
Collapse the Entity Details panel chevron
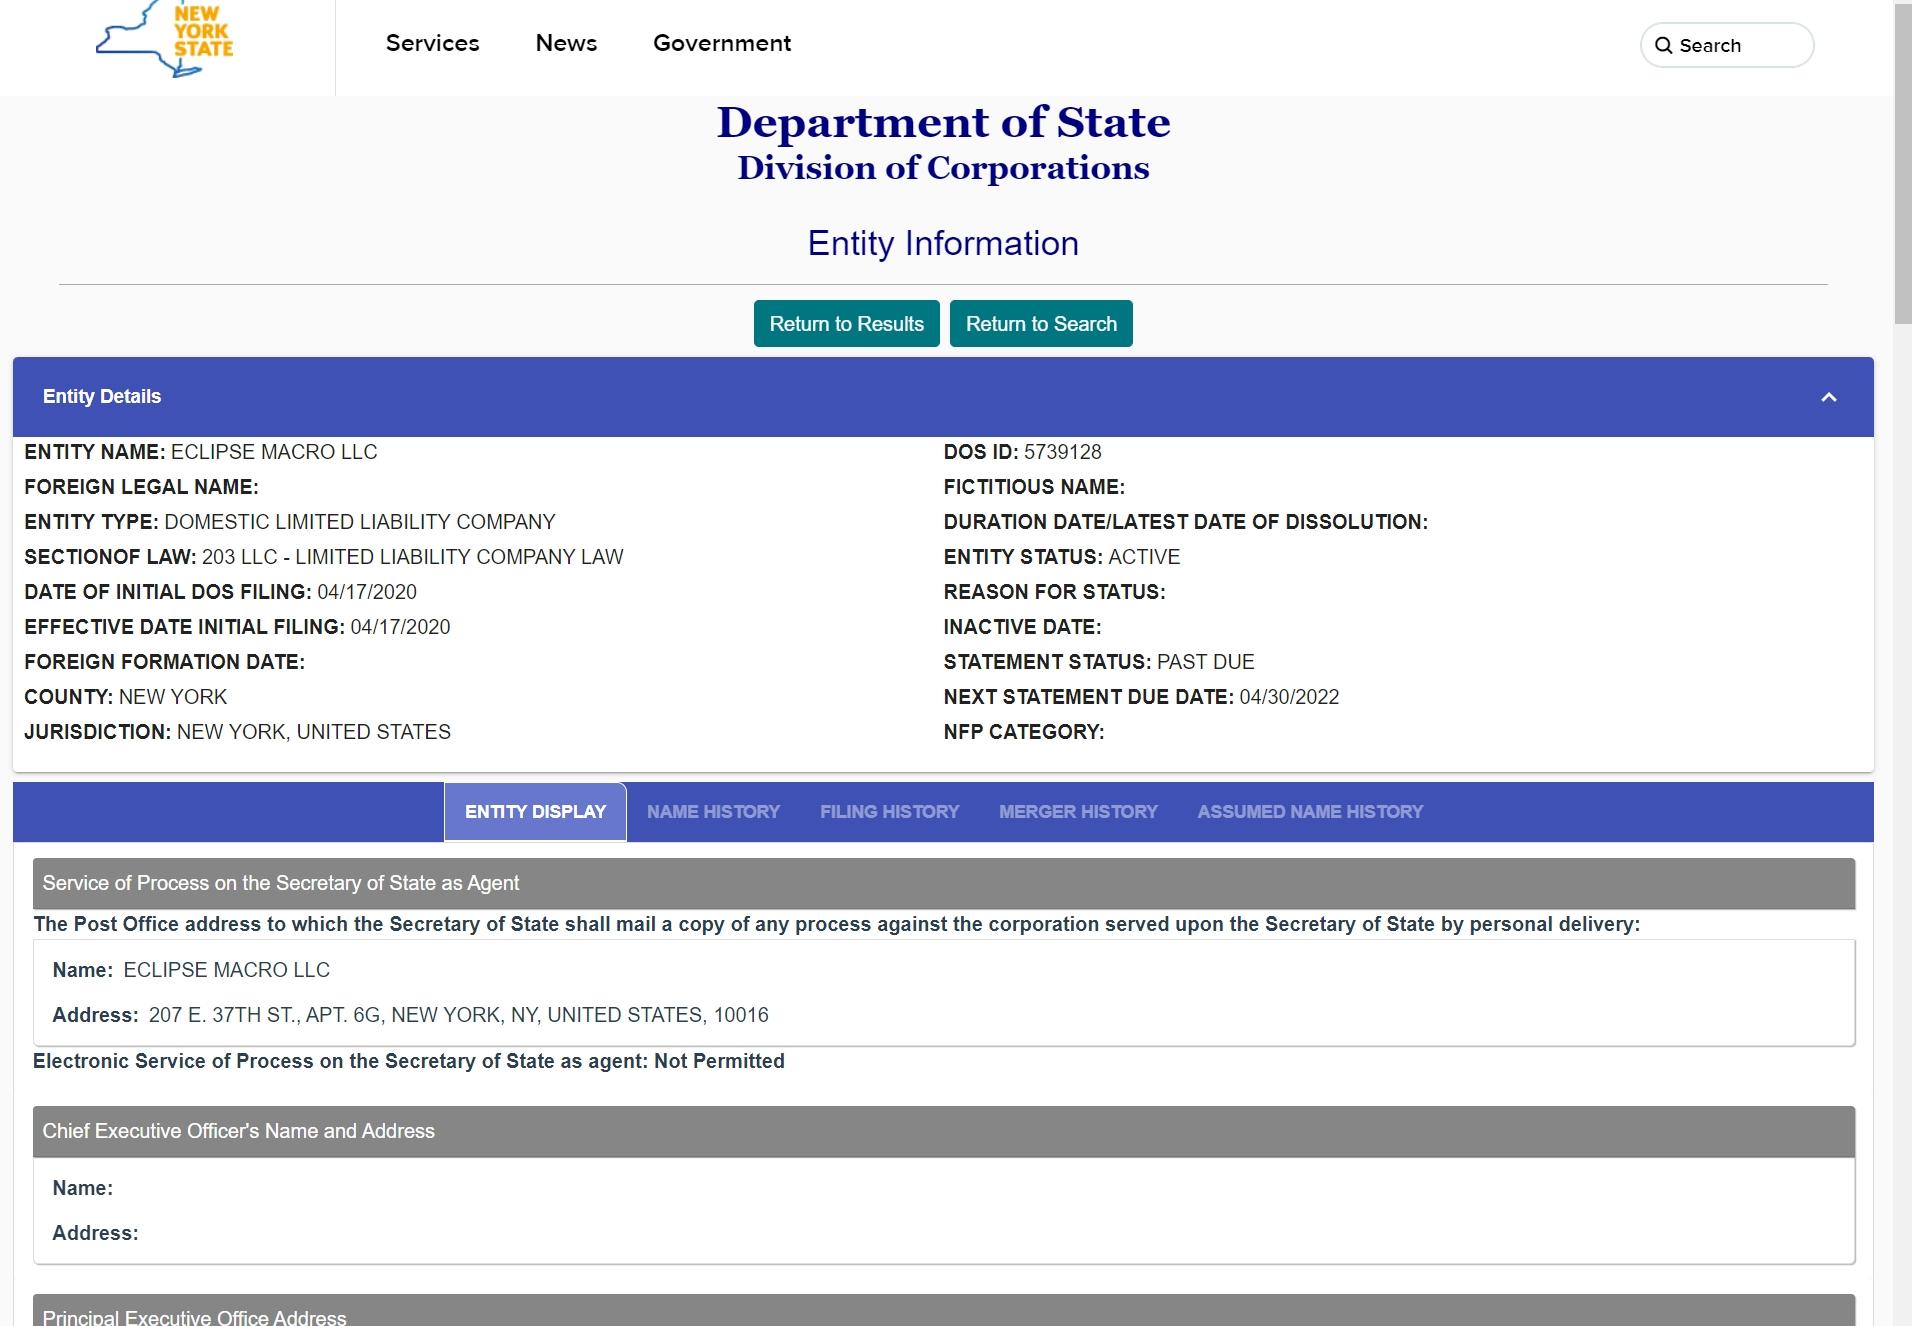pyautogui.click(x=1829, y=397)
